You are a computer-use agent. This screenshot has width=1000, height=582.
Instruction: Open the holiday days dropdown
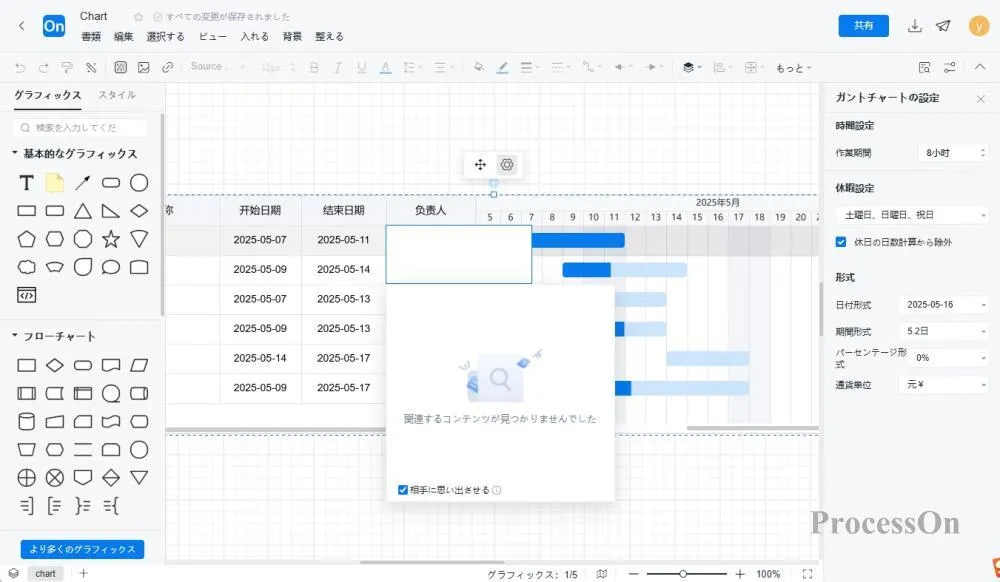(x=912, y=215)
